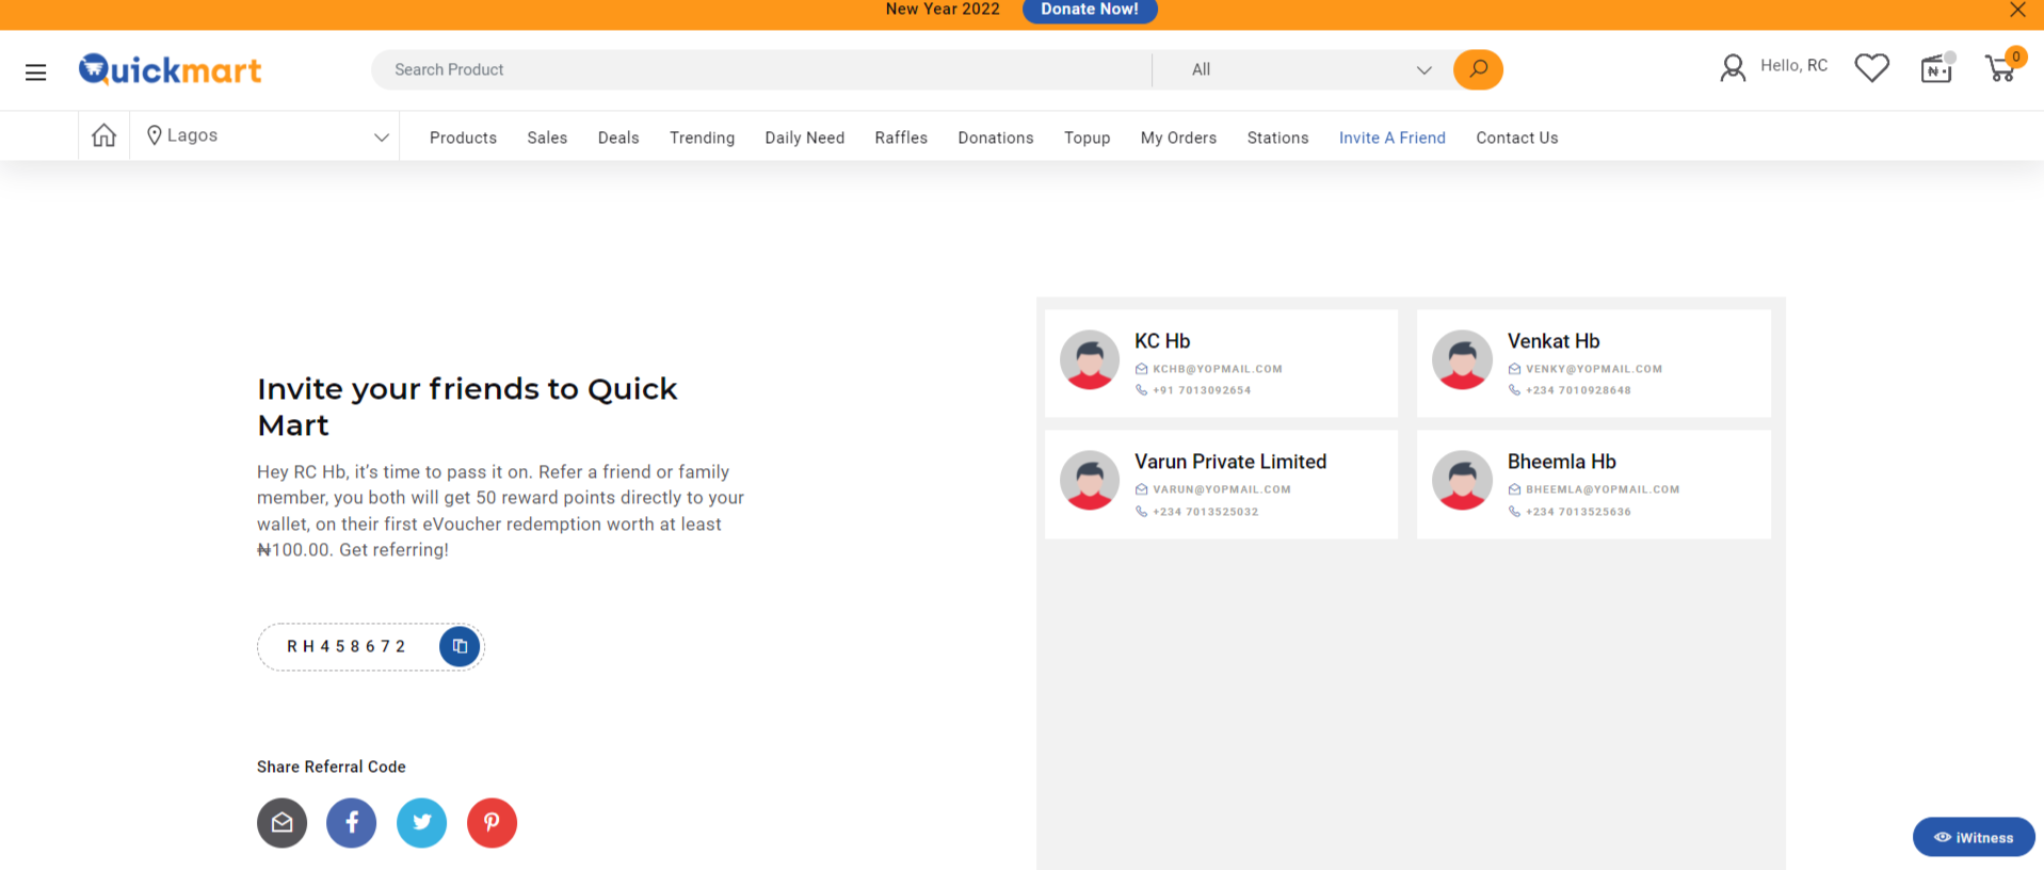Click into the Search Product field
2044x870 pixels.
click(x=760, y=70)
